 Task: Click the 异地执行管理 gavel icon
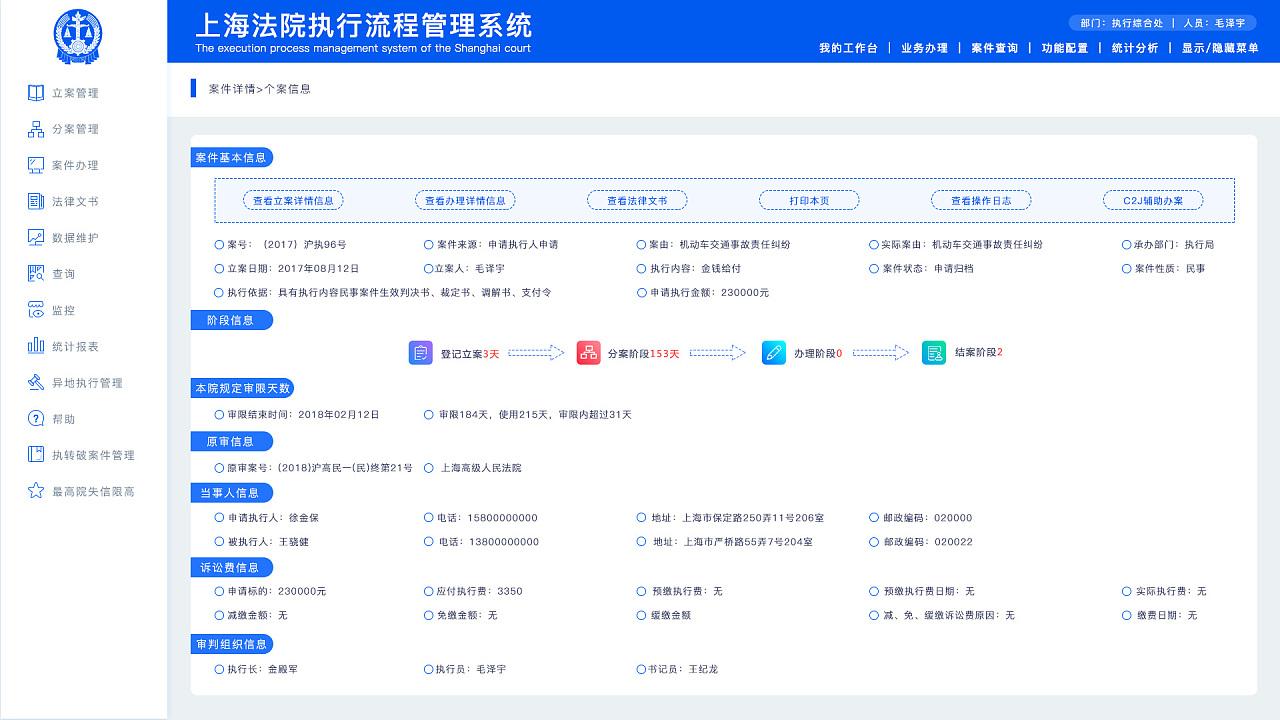(x=36, y=383)
